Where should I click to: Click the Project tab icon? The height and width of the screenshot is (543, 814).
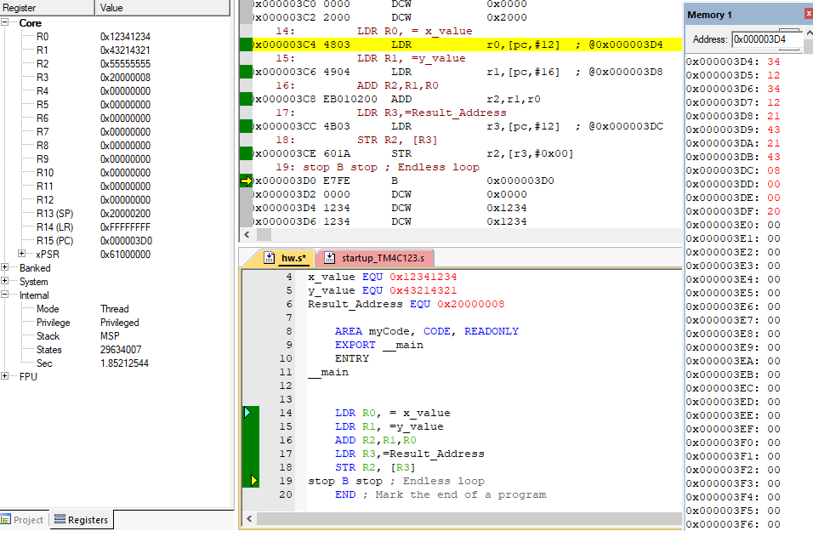7,520
